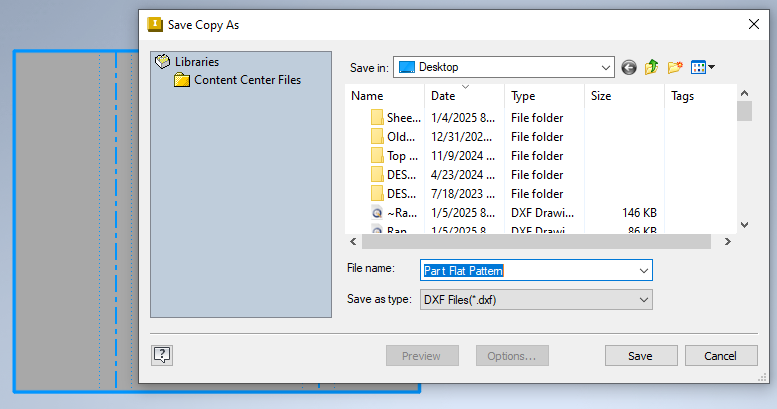Screen dimensions: 777x409
Task: Open the view menu icon
Action: 703,68
